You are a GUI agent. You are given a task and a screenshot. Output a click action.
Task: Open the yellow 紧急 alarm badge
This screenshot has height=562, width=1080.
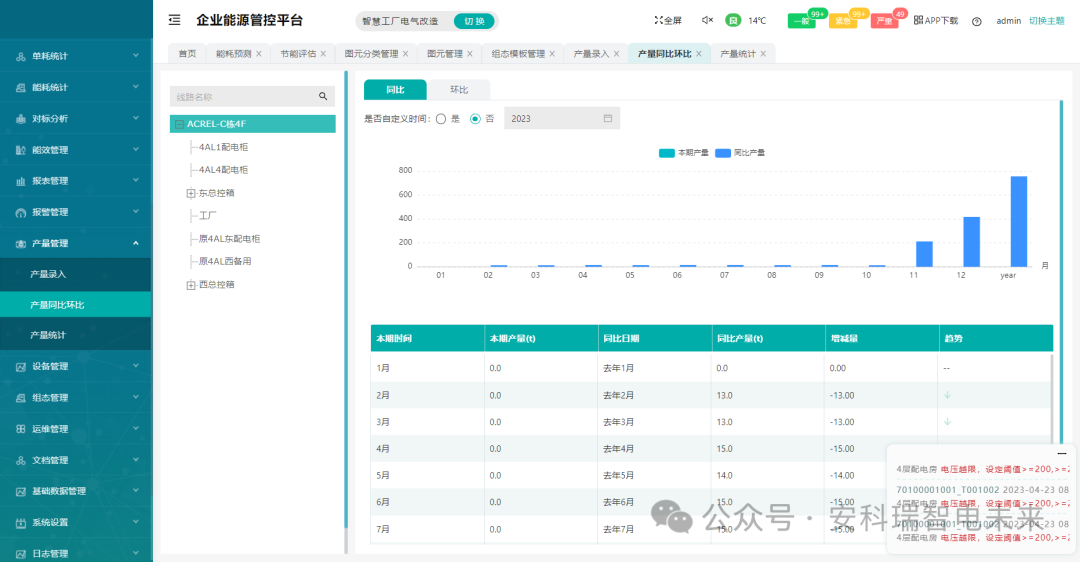pos(842,21)
